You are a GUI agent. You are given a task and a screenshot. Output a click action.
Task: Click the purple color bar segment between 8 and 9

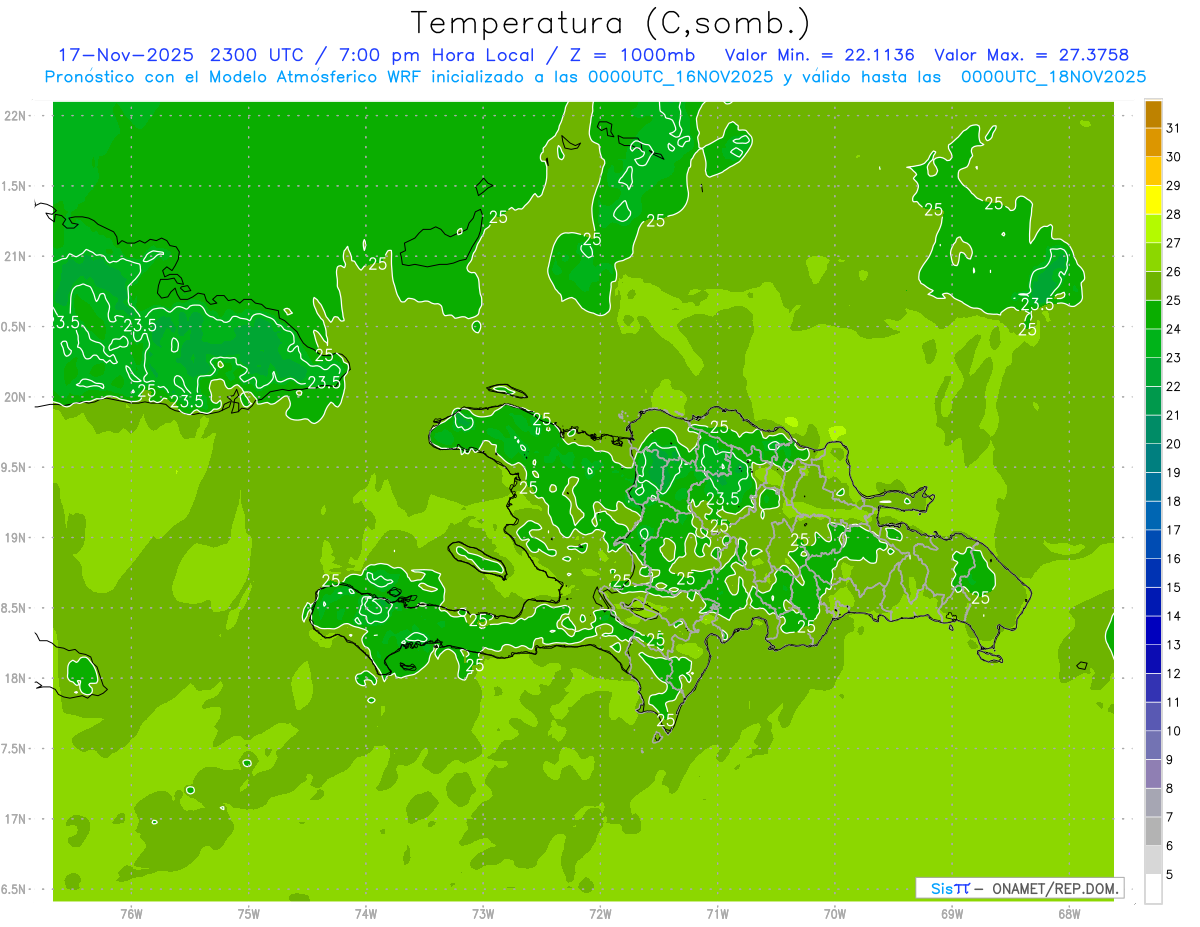tap(1153, 775)
